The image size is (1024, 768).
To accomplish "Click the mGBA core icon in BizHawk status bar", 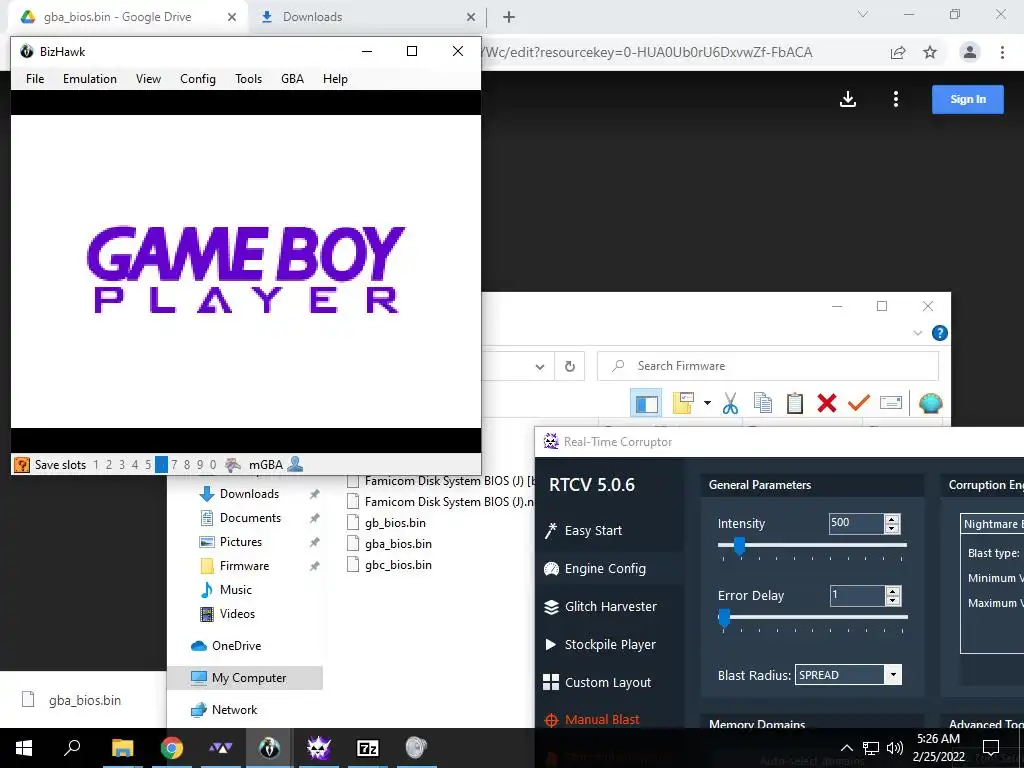I will pos(232,465).
